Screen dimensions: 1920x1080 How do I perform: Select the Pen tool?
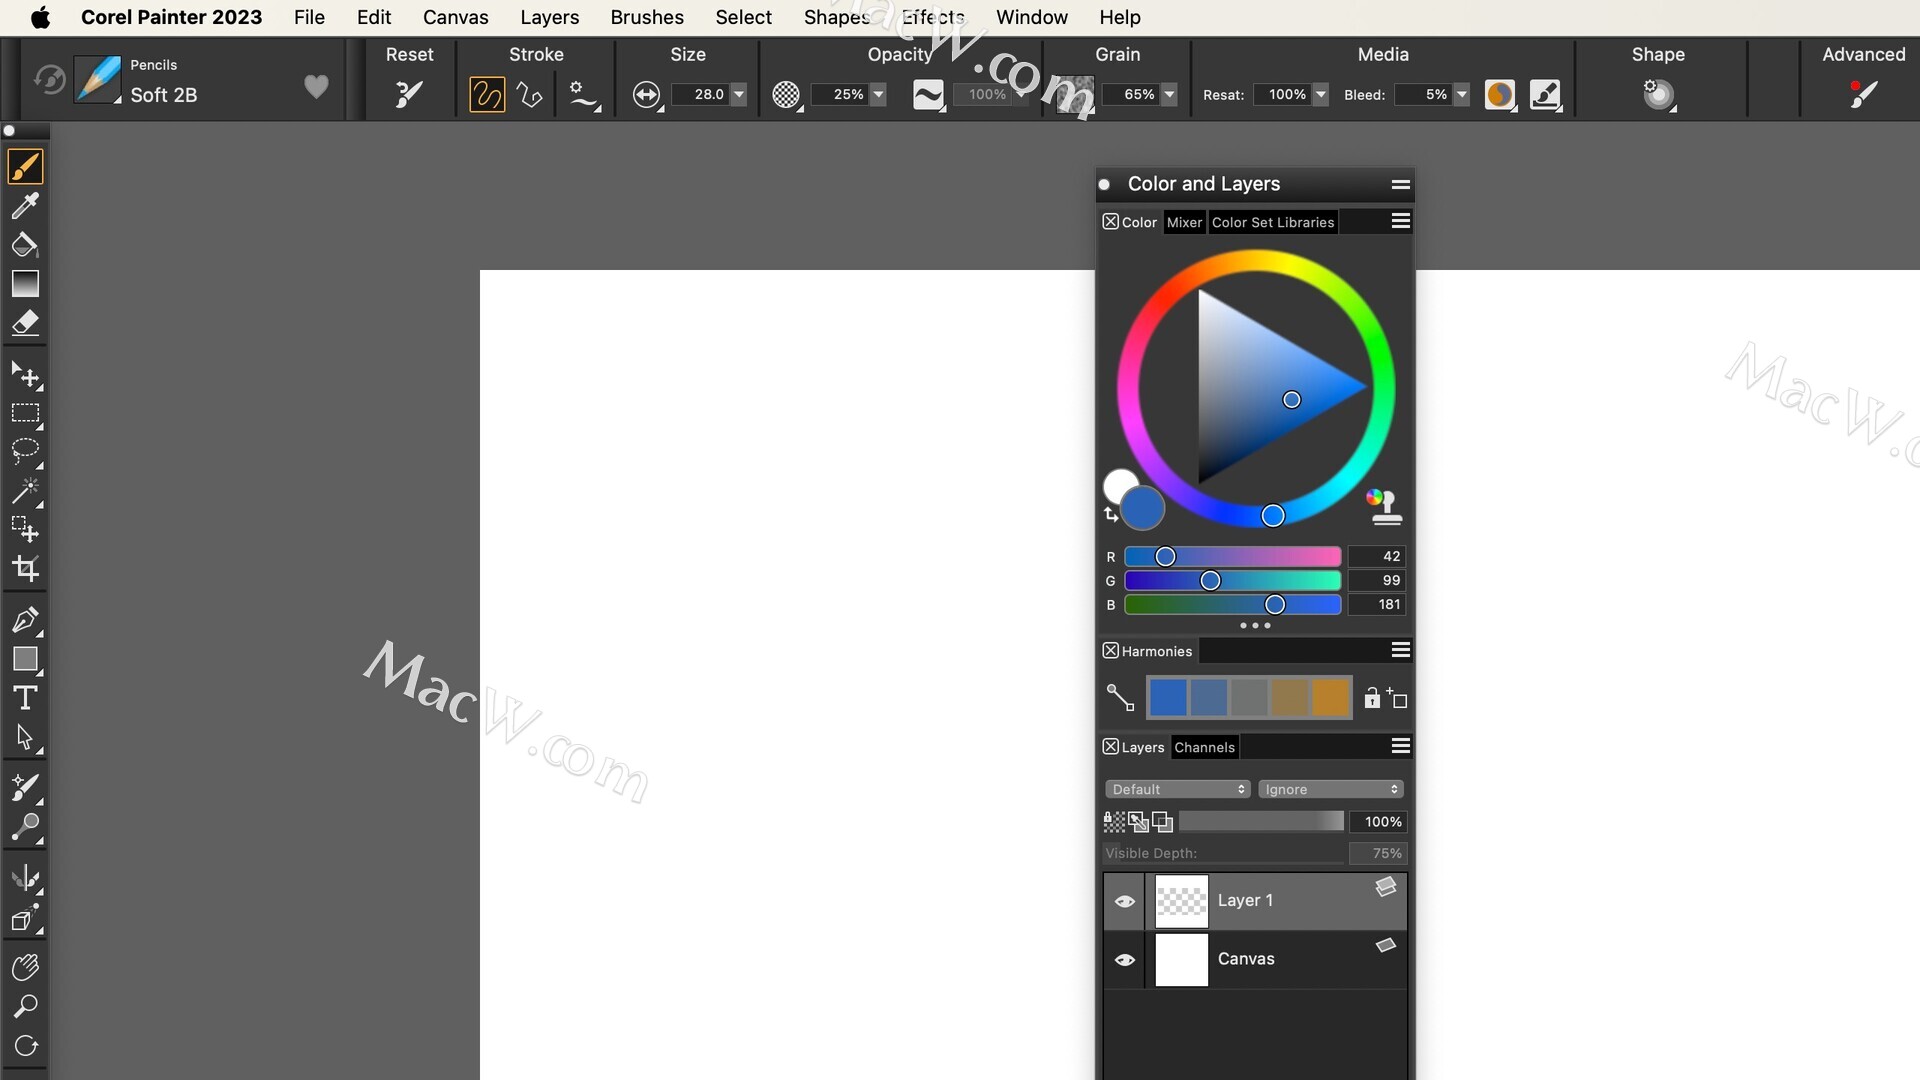[x=25, y=620]
